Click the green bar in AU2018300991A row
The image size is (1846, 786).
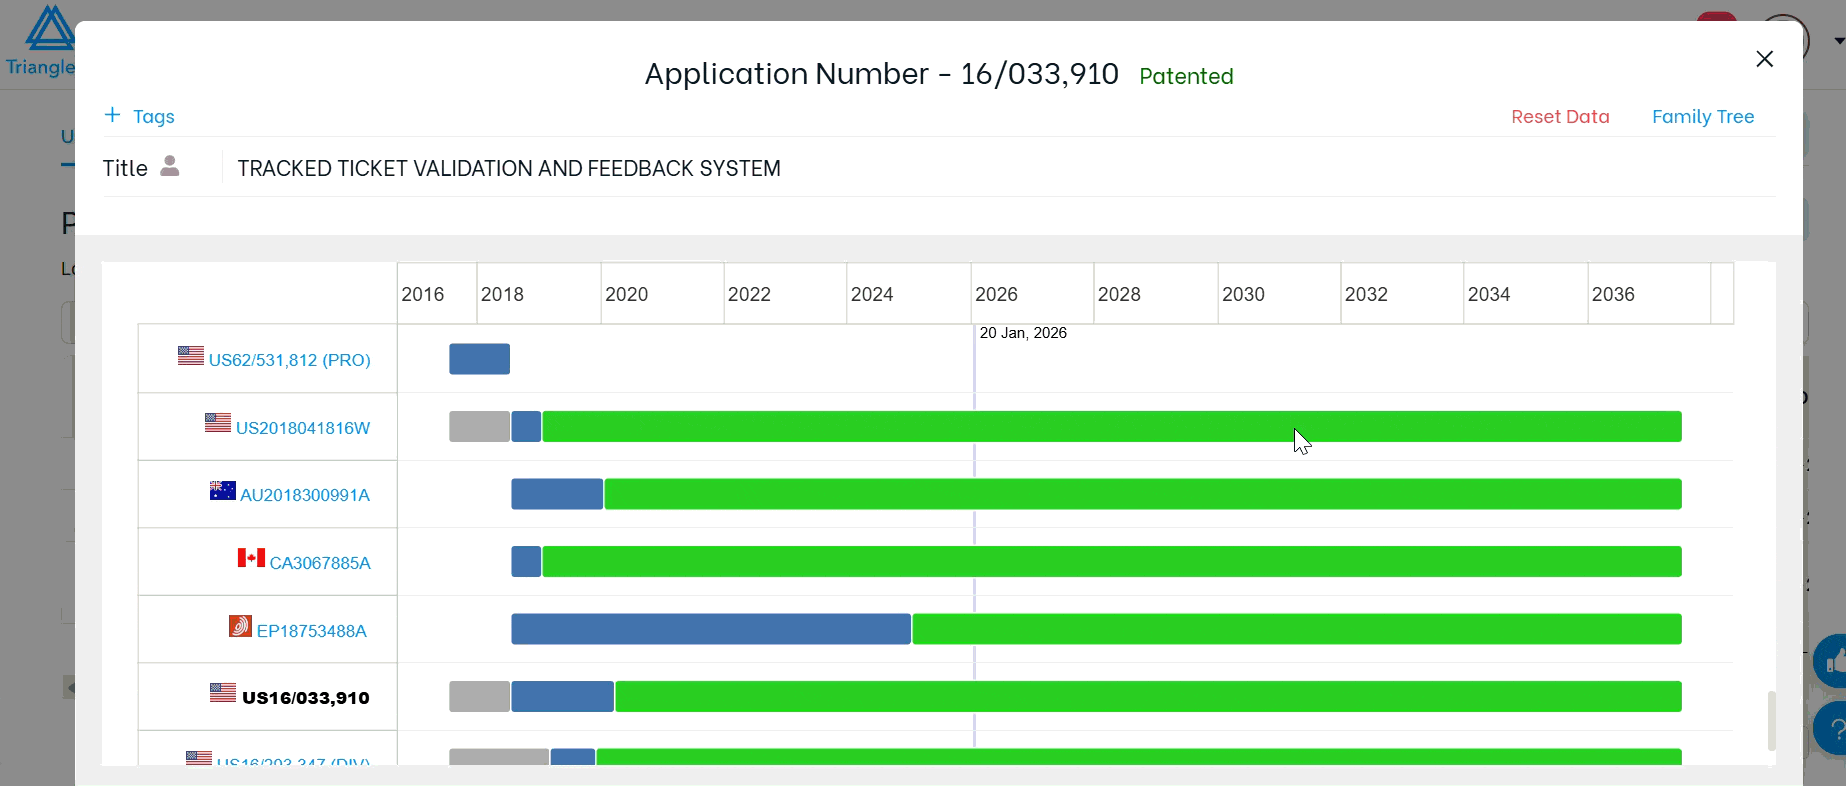[1142, 494]
